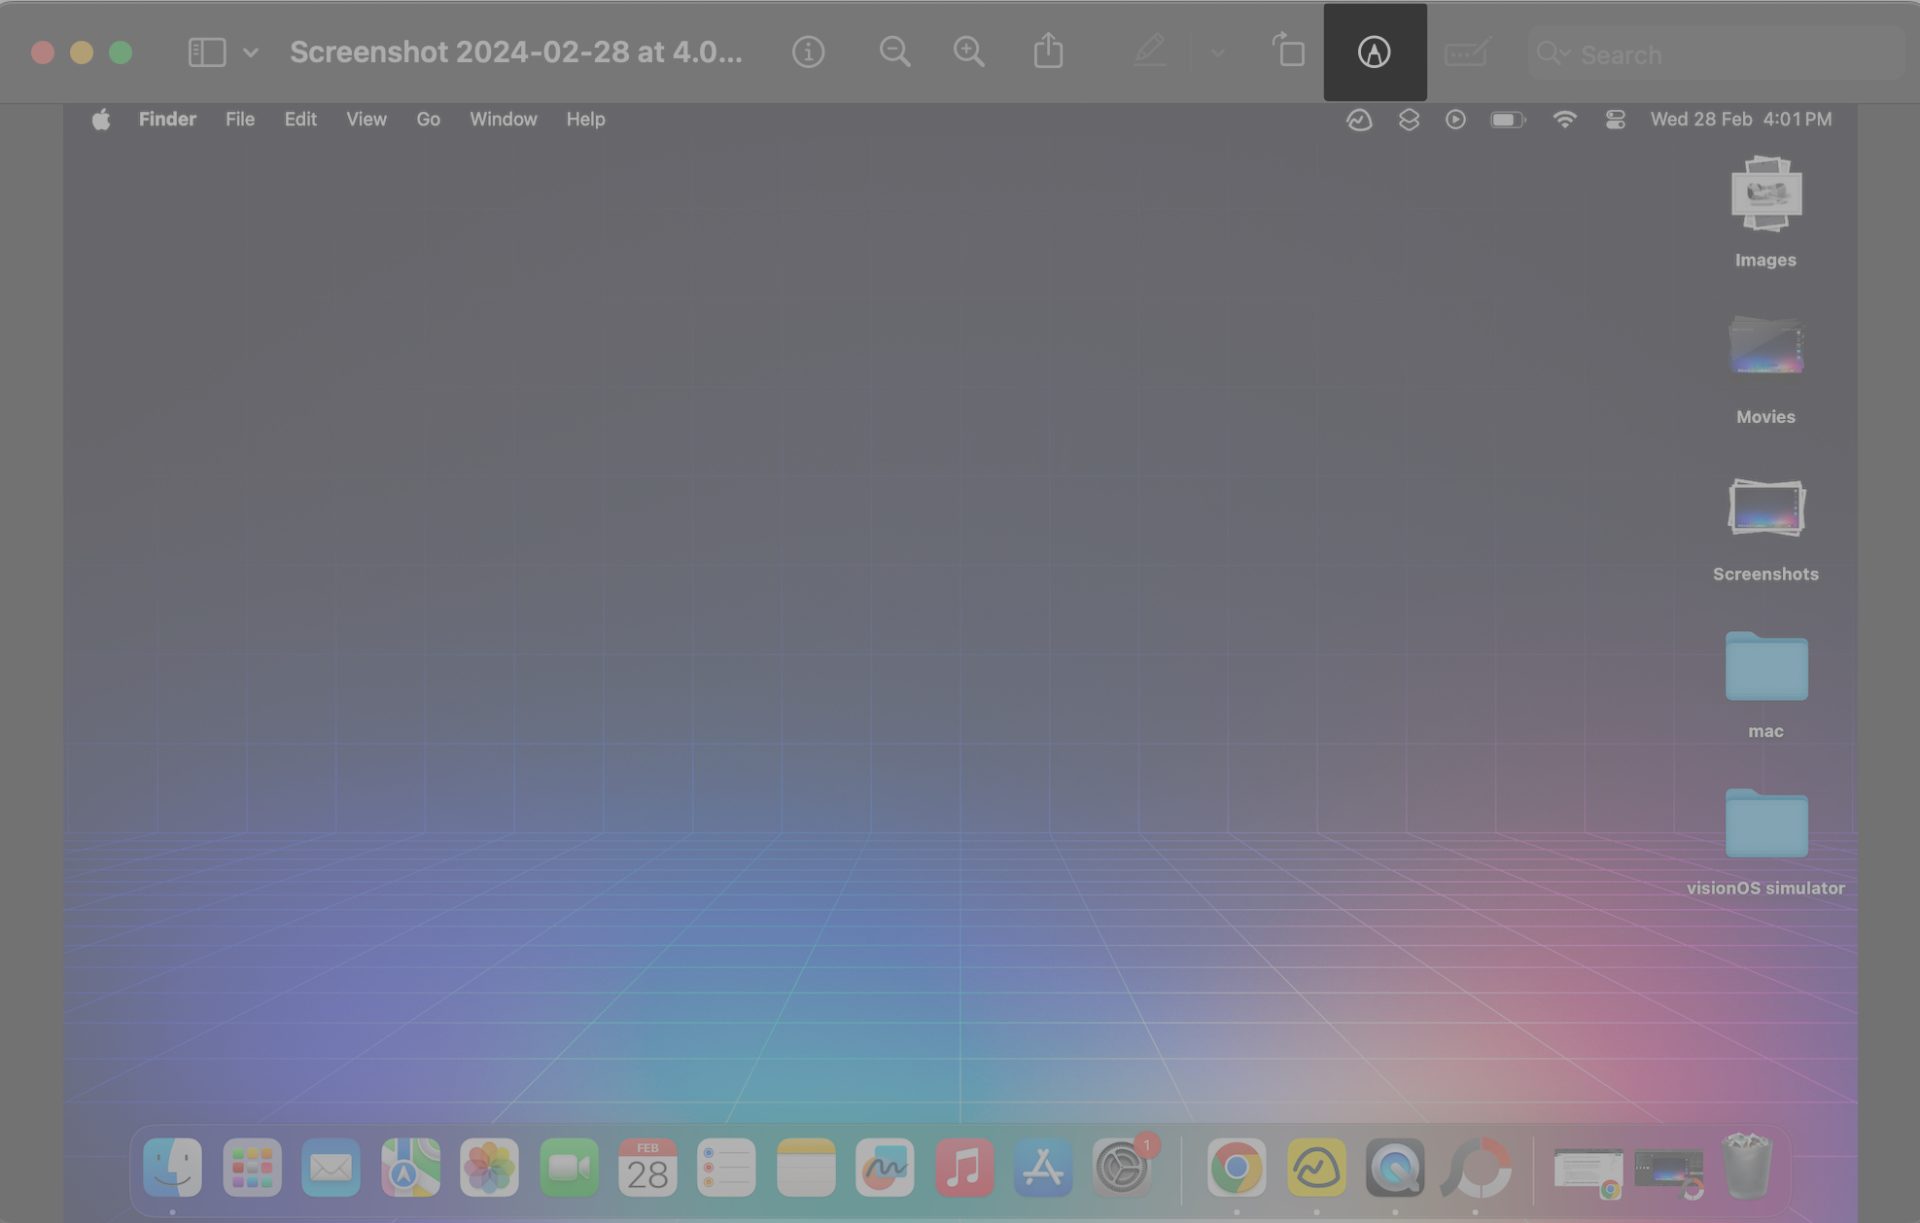The height and width of the screenshot is (1223, 1920).
Task: Click the Wi-Fi status toggle
Action: (1564, 119)
